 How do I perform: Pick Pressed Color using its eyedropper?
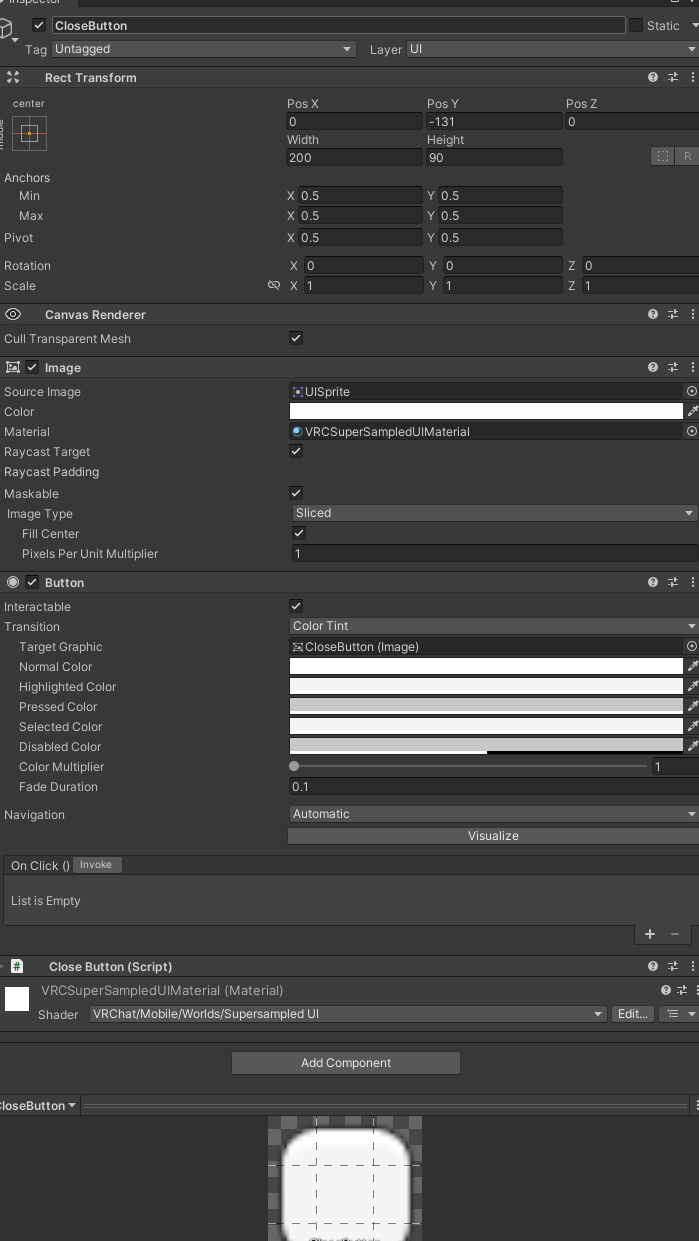point(692,706)
